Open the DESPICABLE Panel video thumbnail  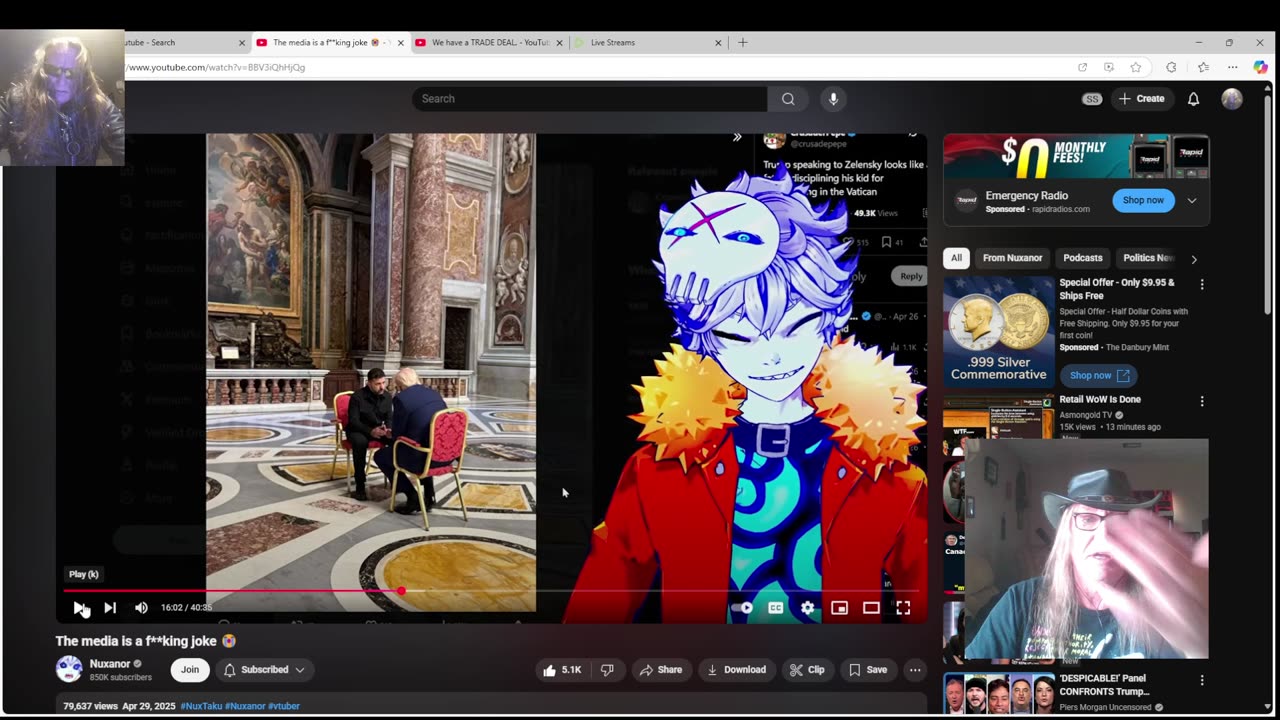pos(998,695)
